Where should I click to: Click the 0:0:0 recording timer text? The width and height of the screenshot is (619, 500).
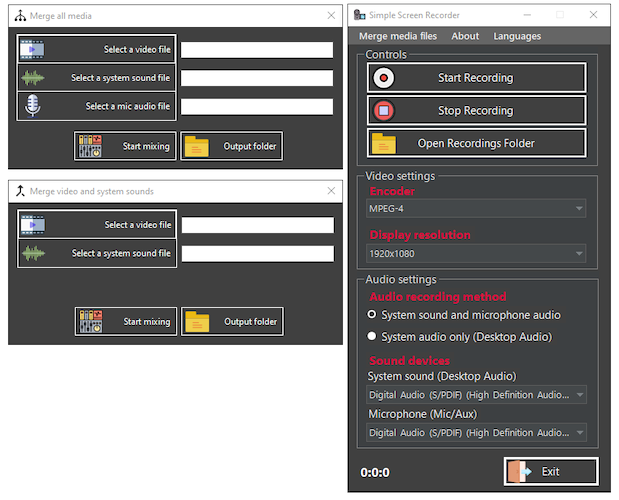[x=375, y=472]
